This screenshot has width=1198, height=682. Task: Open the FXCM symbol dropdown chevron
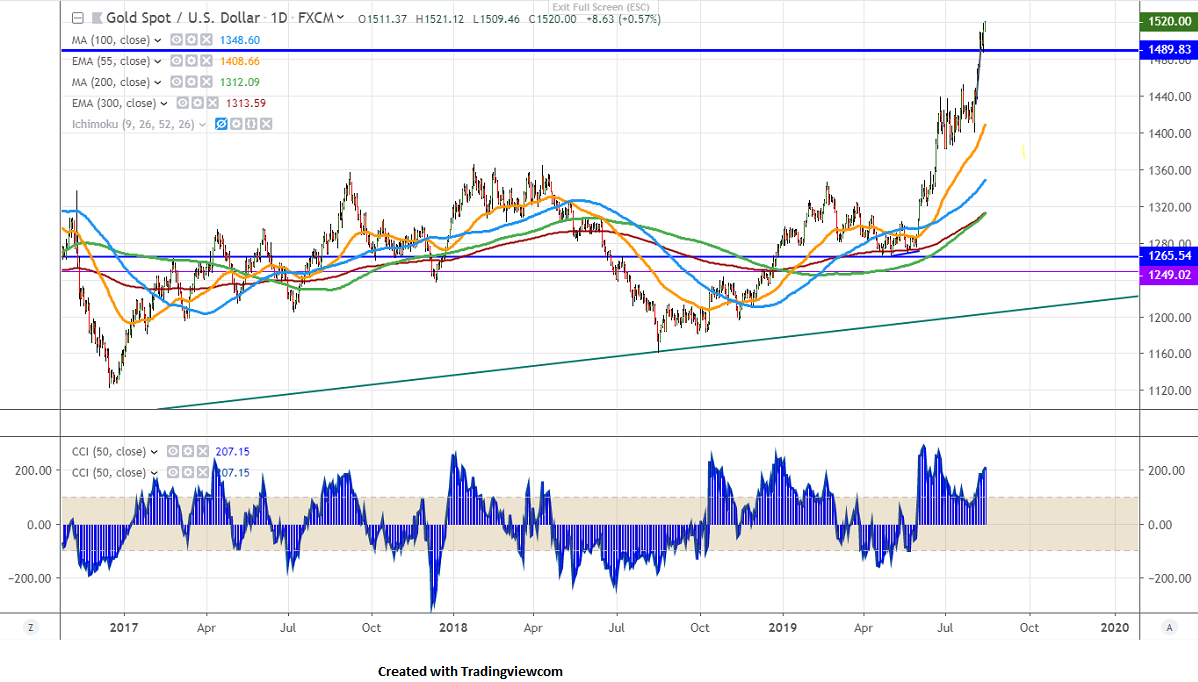pos(342,17)
